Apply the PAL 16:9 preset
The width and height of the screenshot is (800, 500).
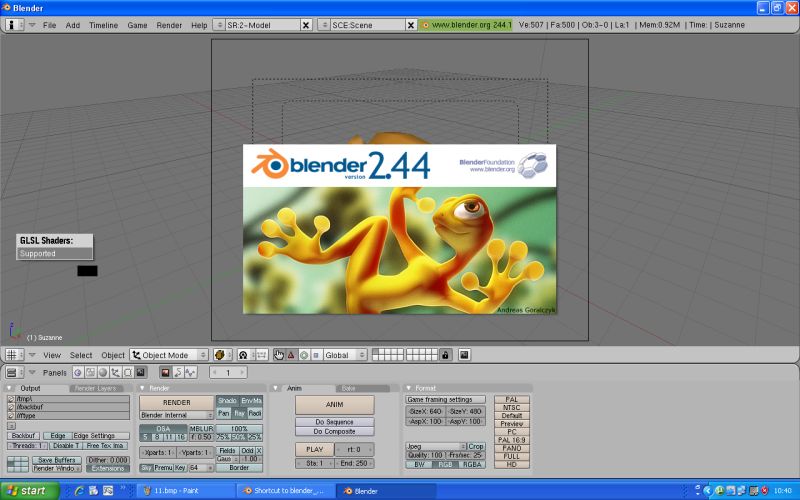point(512,440)
